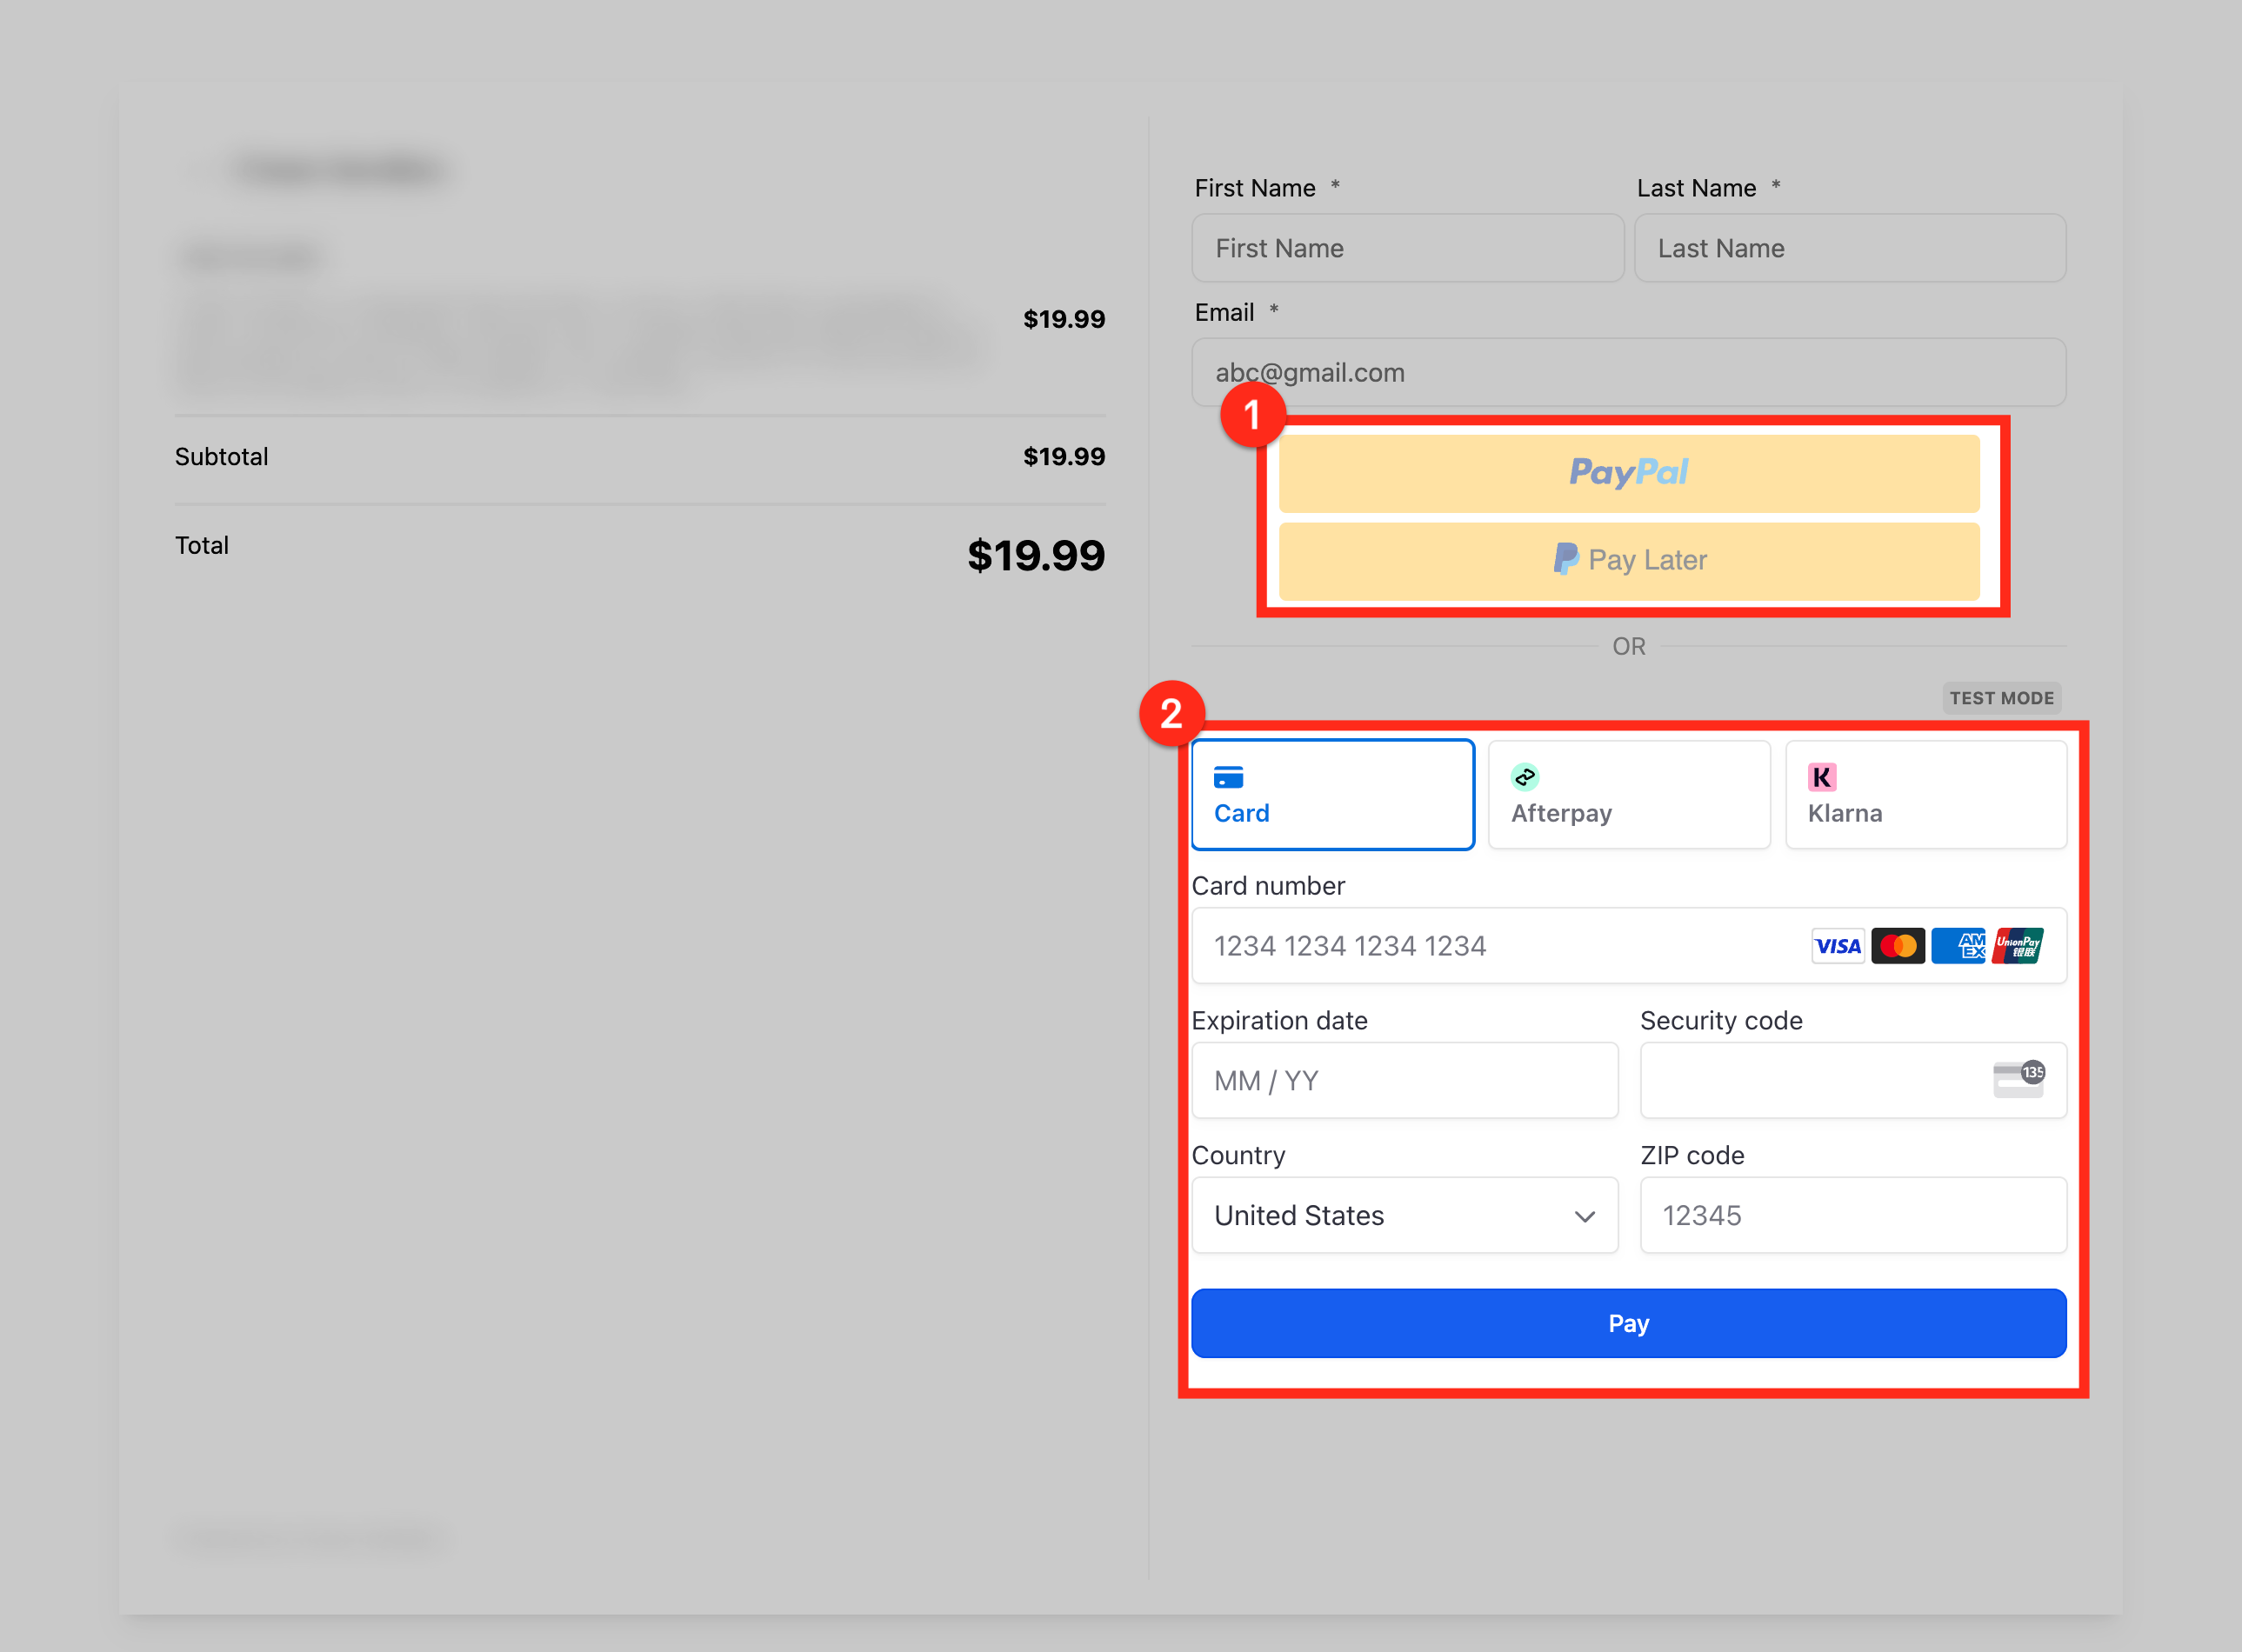Click the ZIP code input field
2242x1652 pixels.
(1852, 1216)
